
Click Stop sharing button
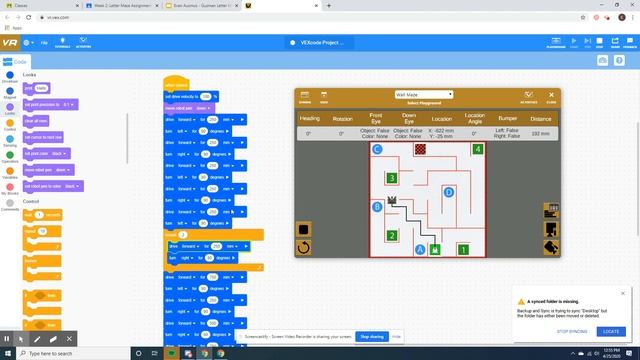click(372, 337)
